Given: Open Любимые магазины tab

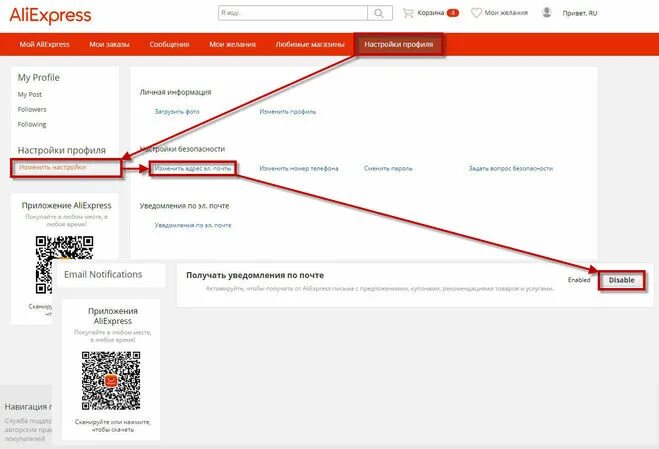Looking at the screenshot, I should pyautogui.click(x=310, y=44).
